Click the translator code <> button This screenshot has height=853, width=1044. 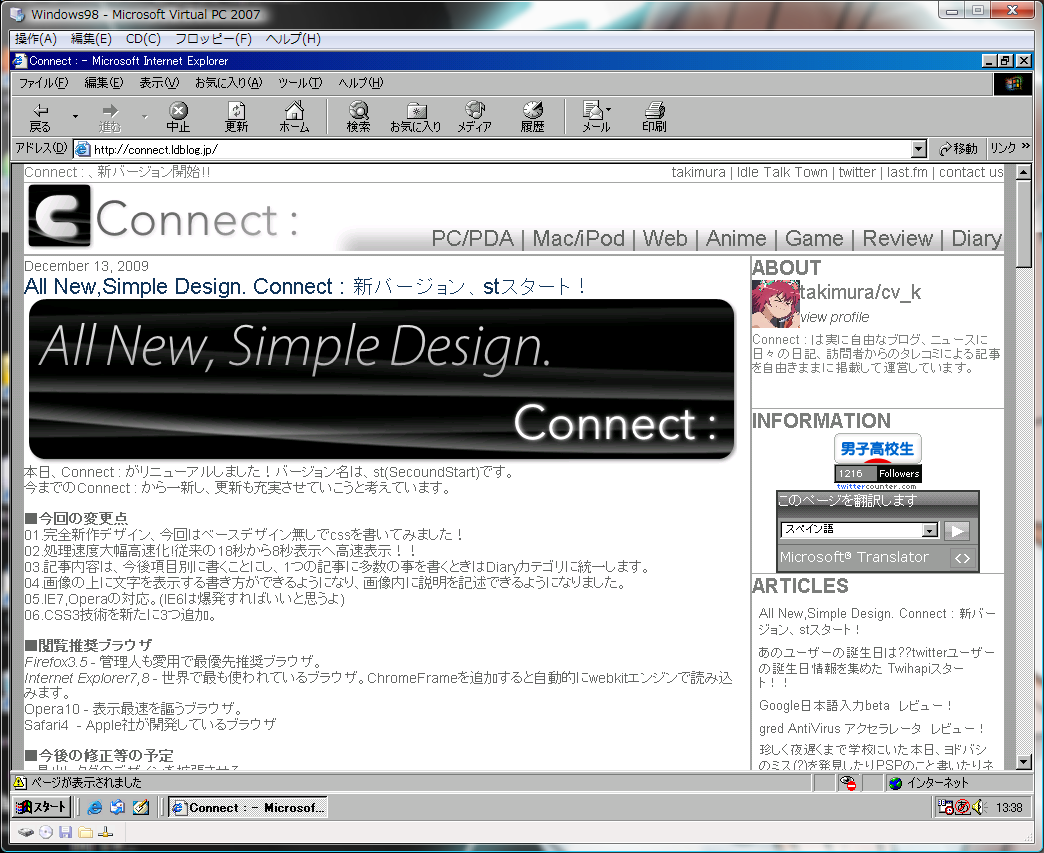click(962, 558)
